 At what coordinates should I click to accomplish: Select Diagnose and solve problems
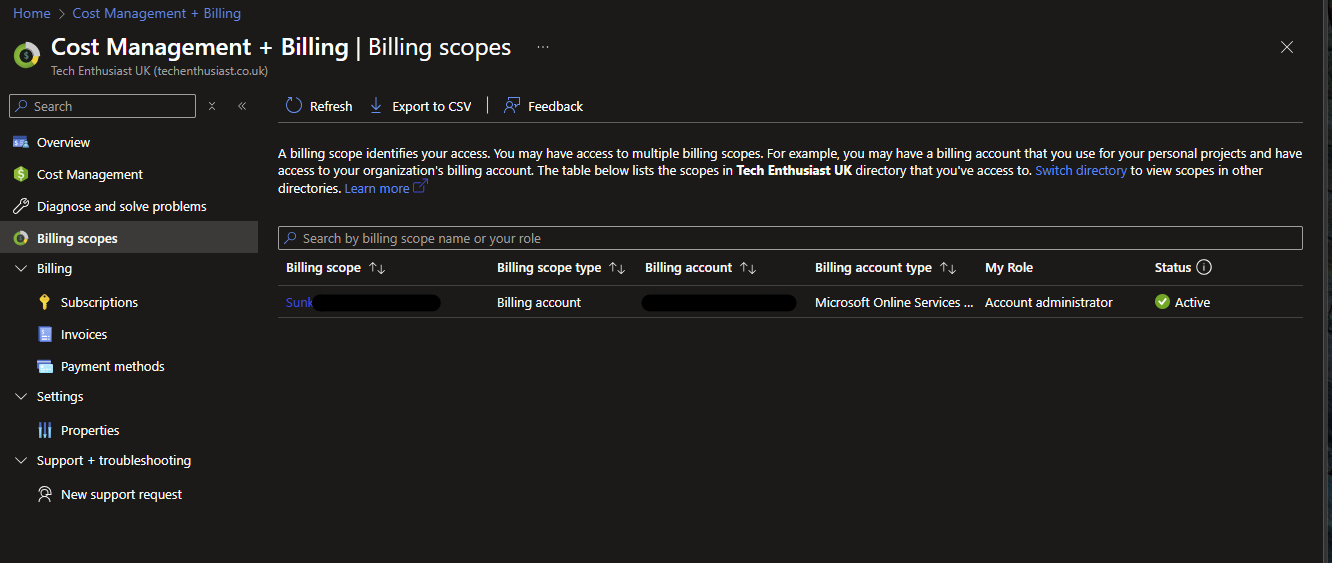tap(129, 206)
